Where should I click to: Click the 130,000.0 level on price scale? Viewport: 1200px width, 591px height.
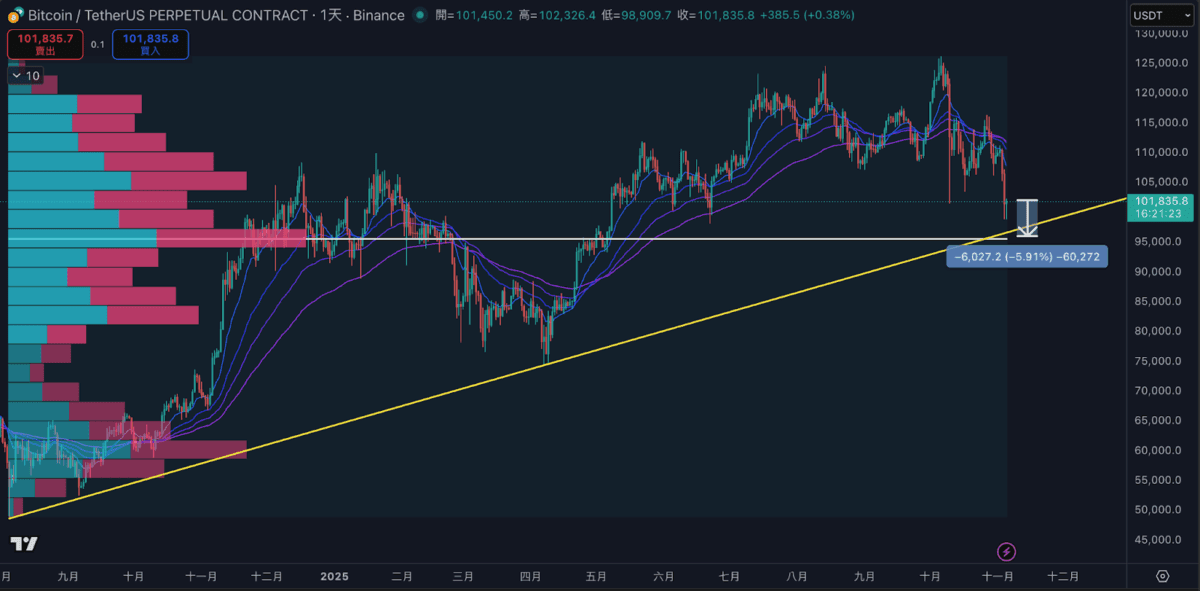(x=1160, y=34)
